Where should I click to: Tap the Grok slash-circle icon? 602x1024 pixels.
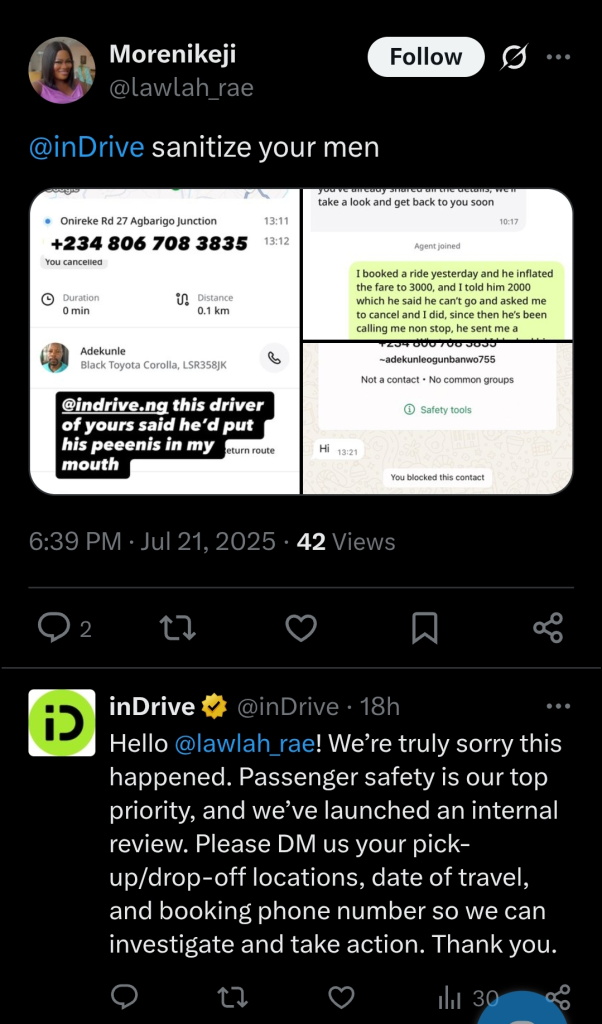coord(514,57)
